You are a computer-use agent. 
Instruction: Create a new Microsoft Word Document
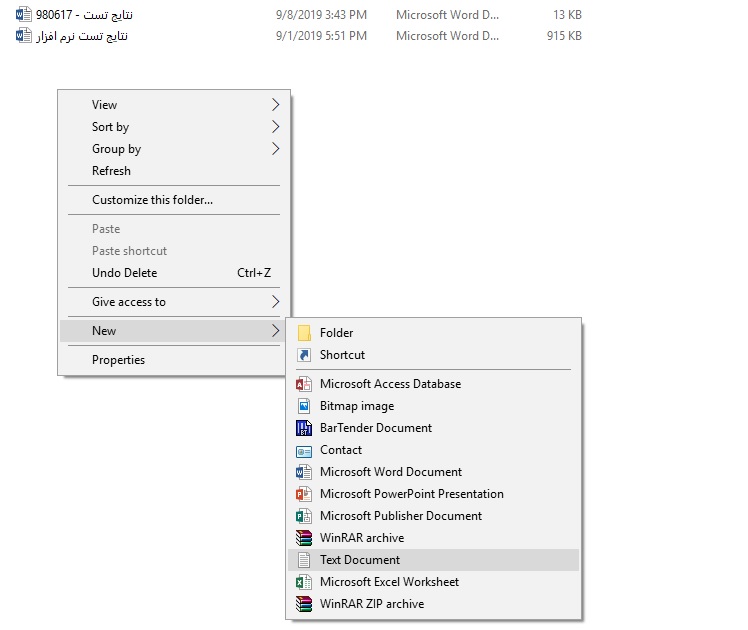tap(434, 472)
